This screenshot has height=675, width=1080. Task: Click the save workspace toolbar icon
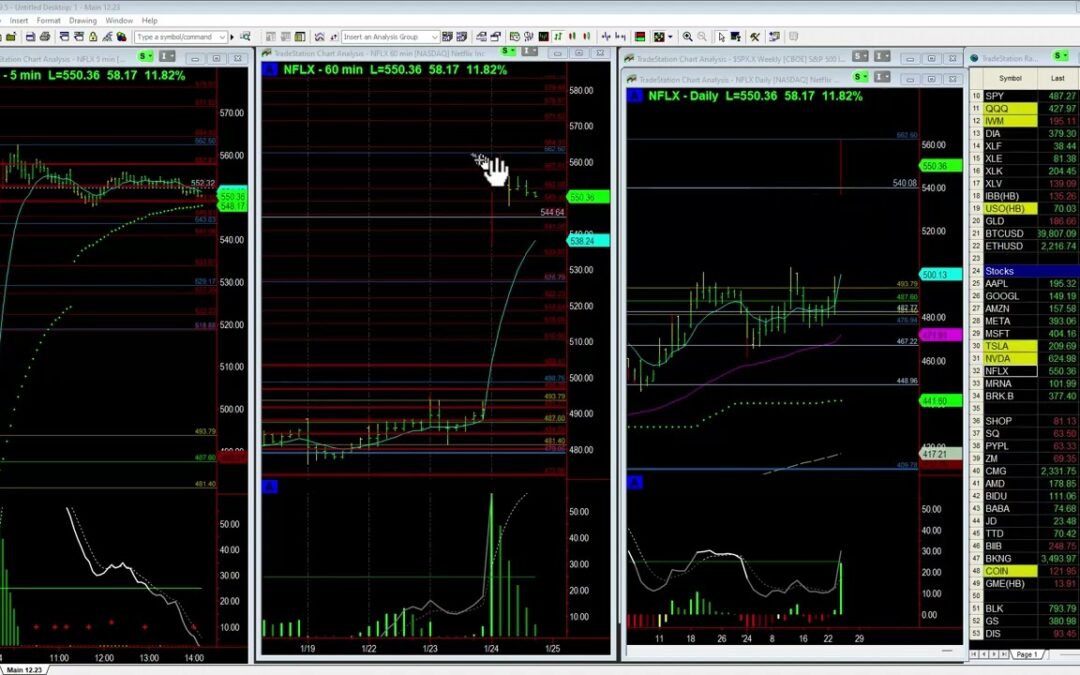pyautogui.click(x=30, y=37)
